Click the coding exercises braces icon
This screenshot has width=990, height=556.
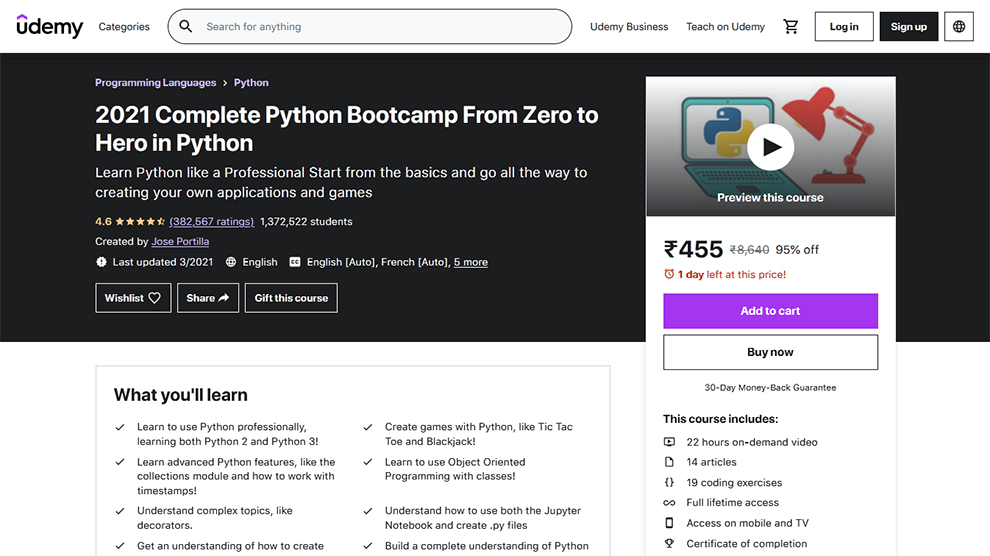(669, 482)
